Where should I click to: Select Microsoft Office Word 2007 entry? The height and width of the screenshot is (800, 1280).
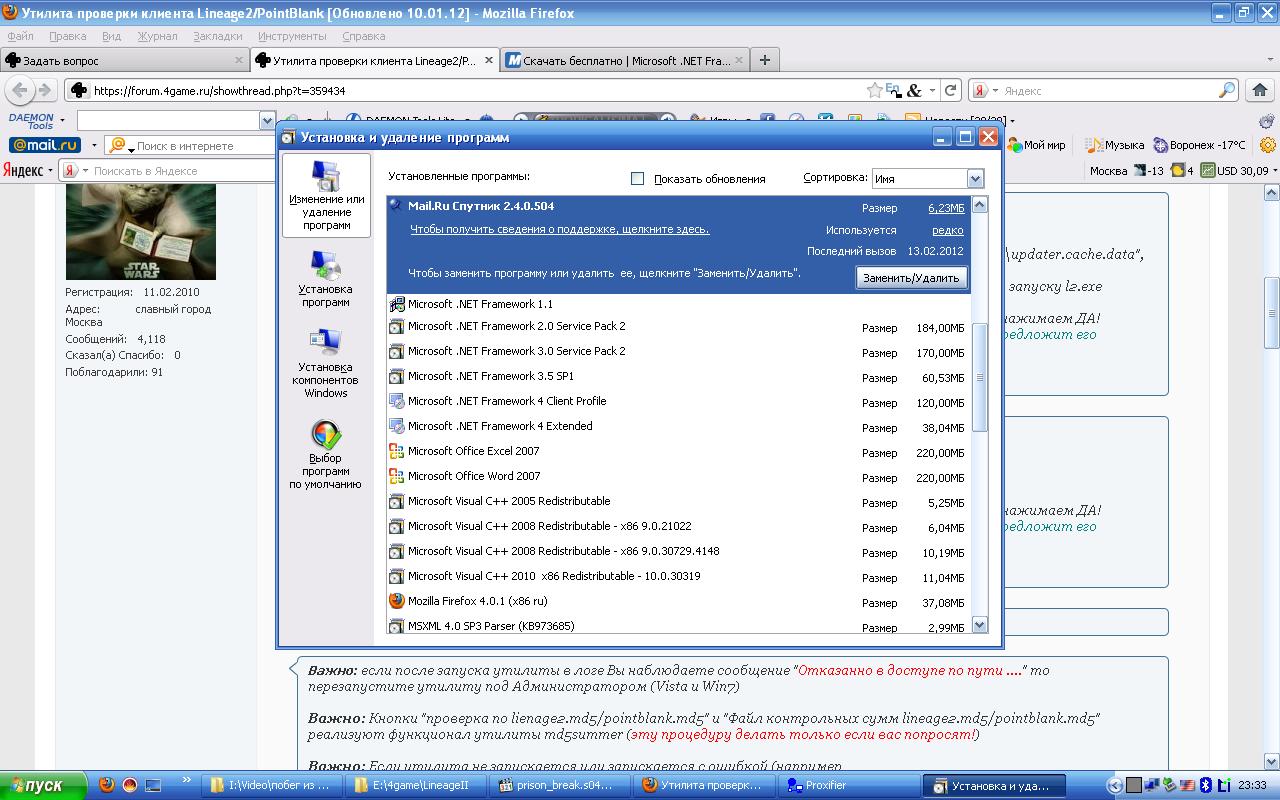(x=679, y=477)
